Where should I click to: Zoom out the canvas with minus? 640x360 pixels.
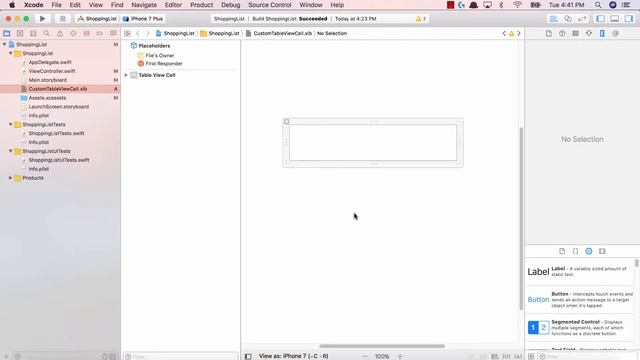(x=364, y=356)
